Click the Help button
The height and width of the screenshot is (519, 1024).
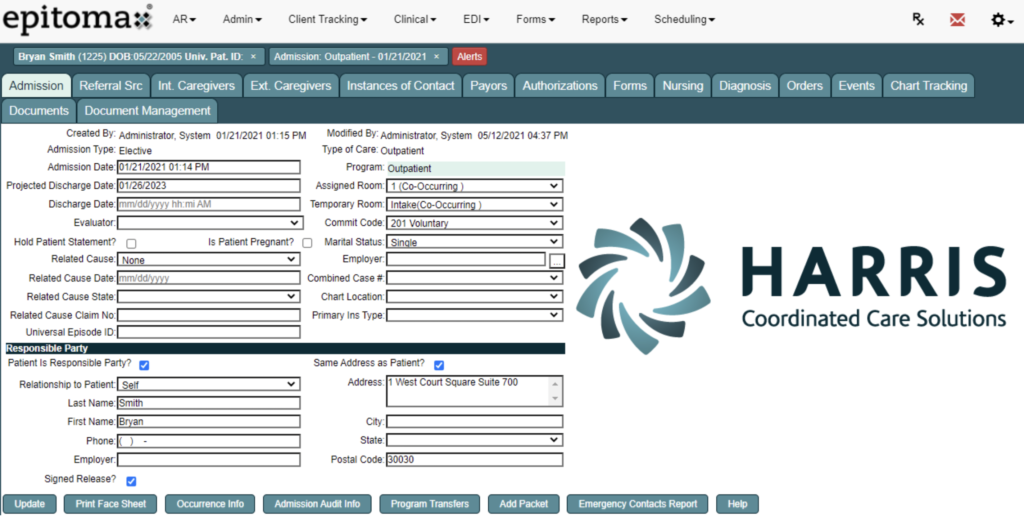coord(737,504)
